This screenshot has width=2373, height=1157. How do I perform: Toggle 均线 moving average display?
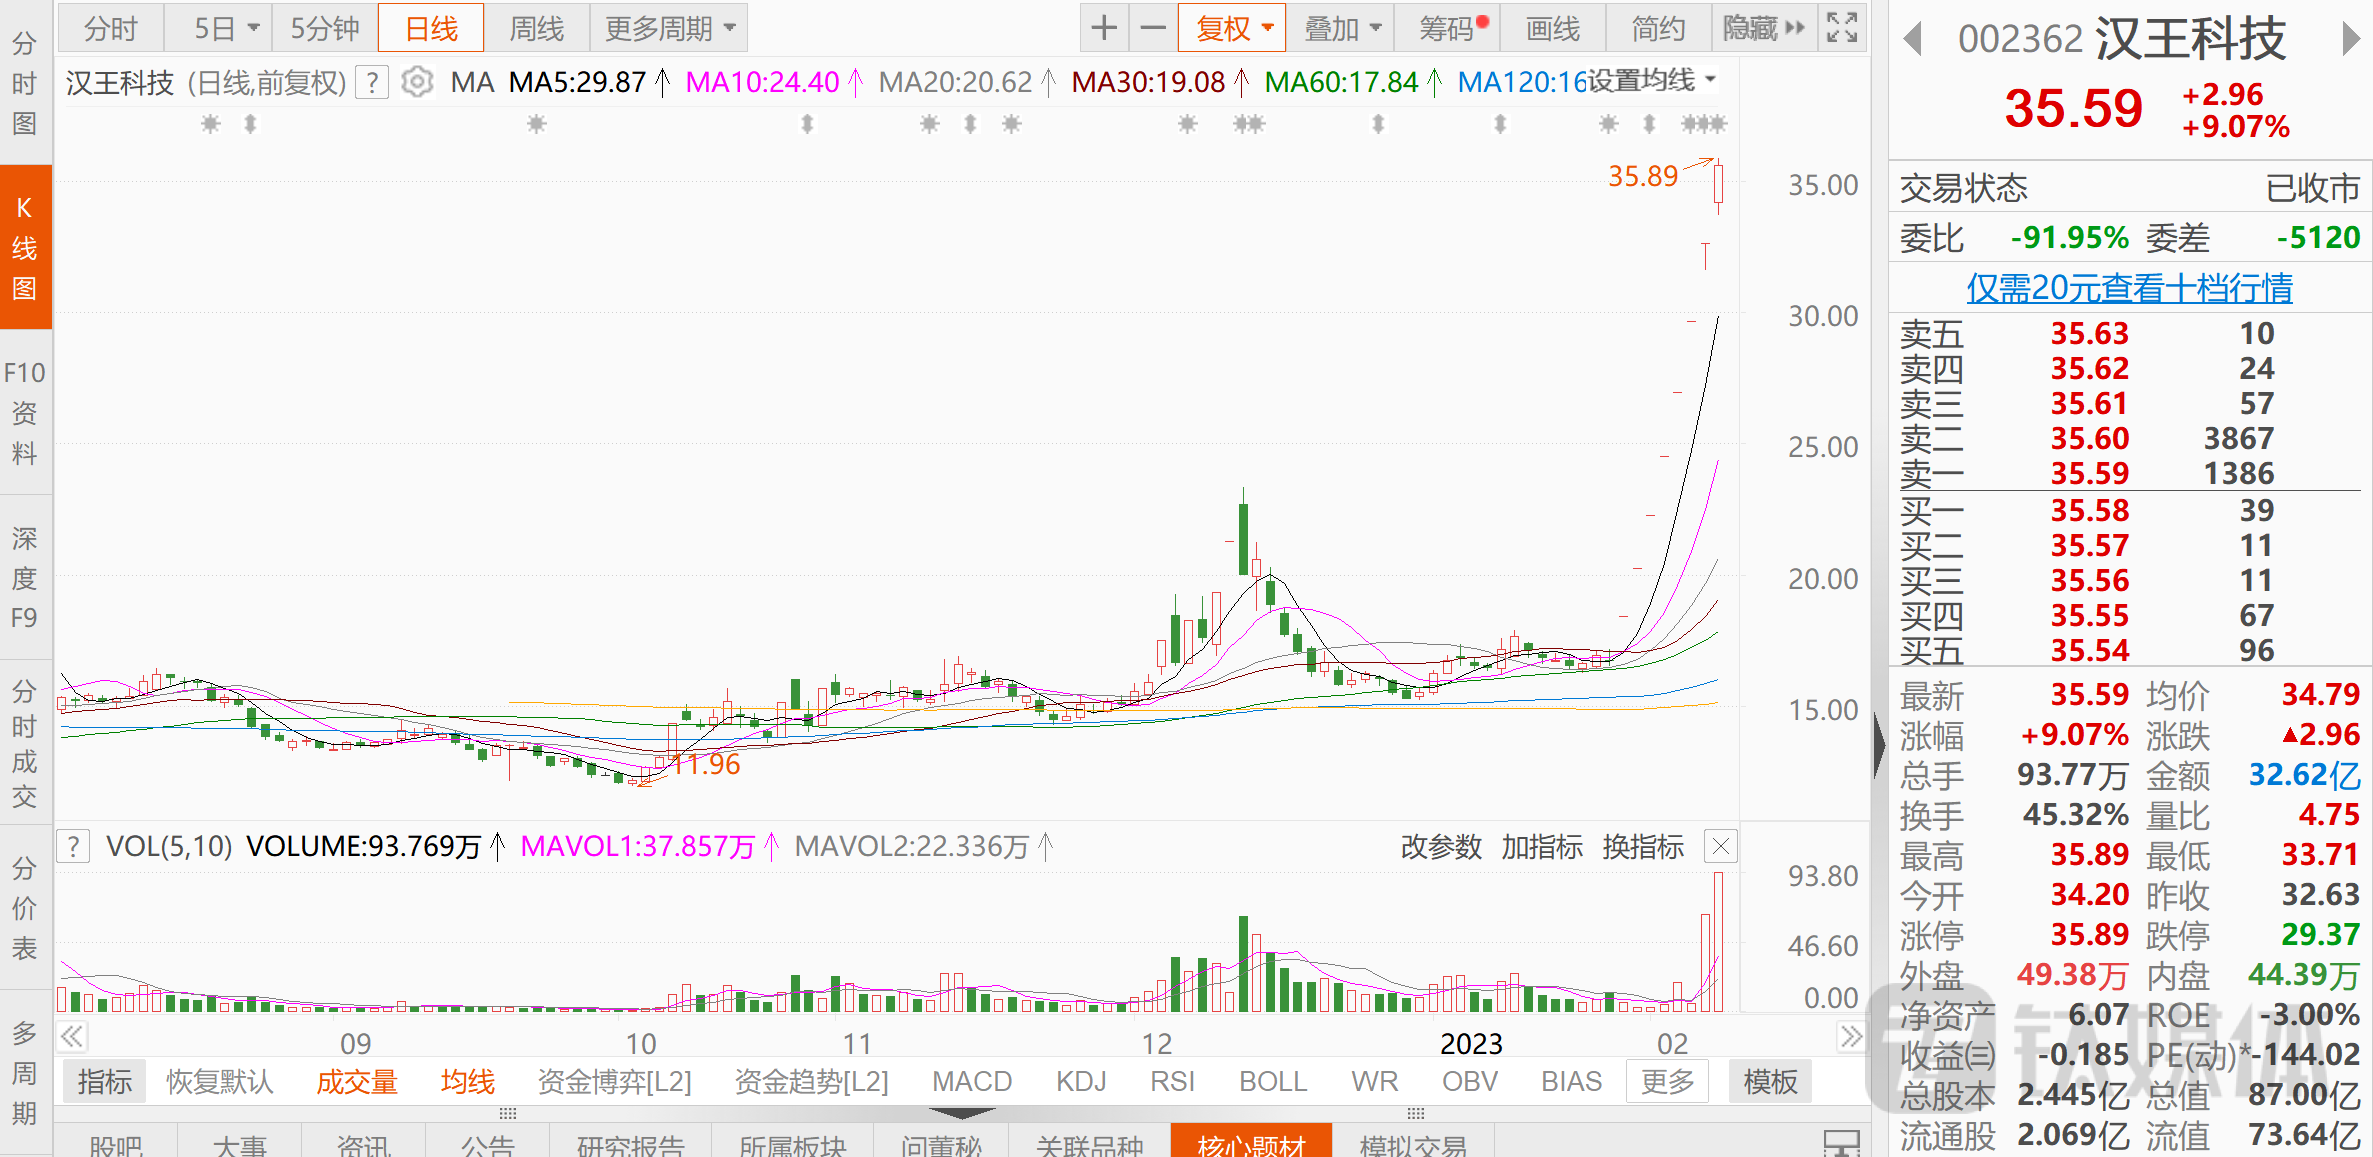(467, 1082)
